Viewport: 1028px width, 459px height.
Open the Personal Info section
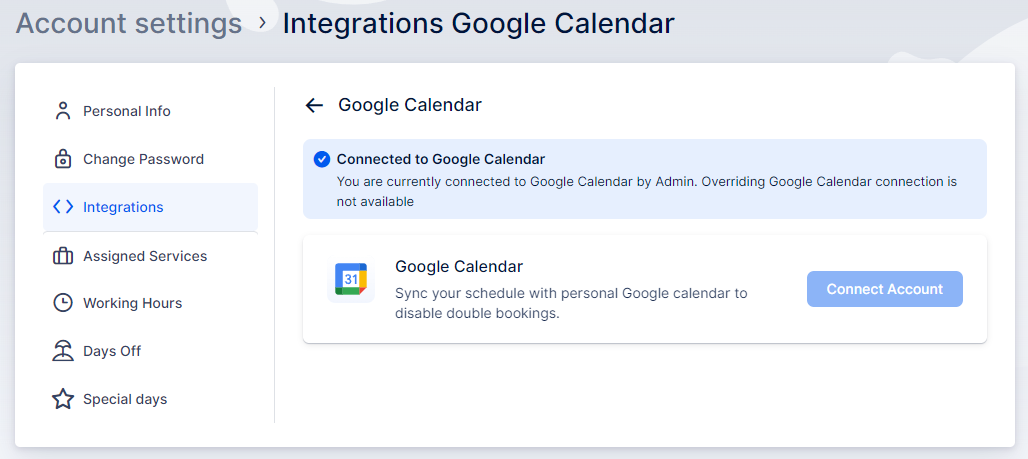(127, 111)
